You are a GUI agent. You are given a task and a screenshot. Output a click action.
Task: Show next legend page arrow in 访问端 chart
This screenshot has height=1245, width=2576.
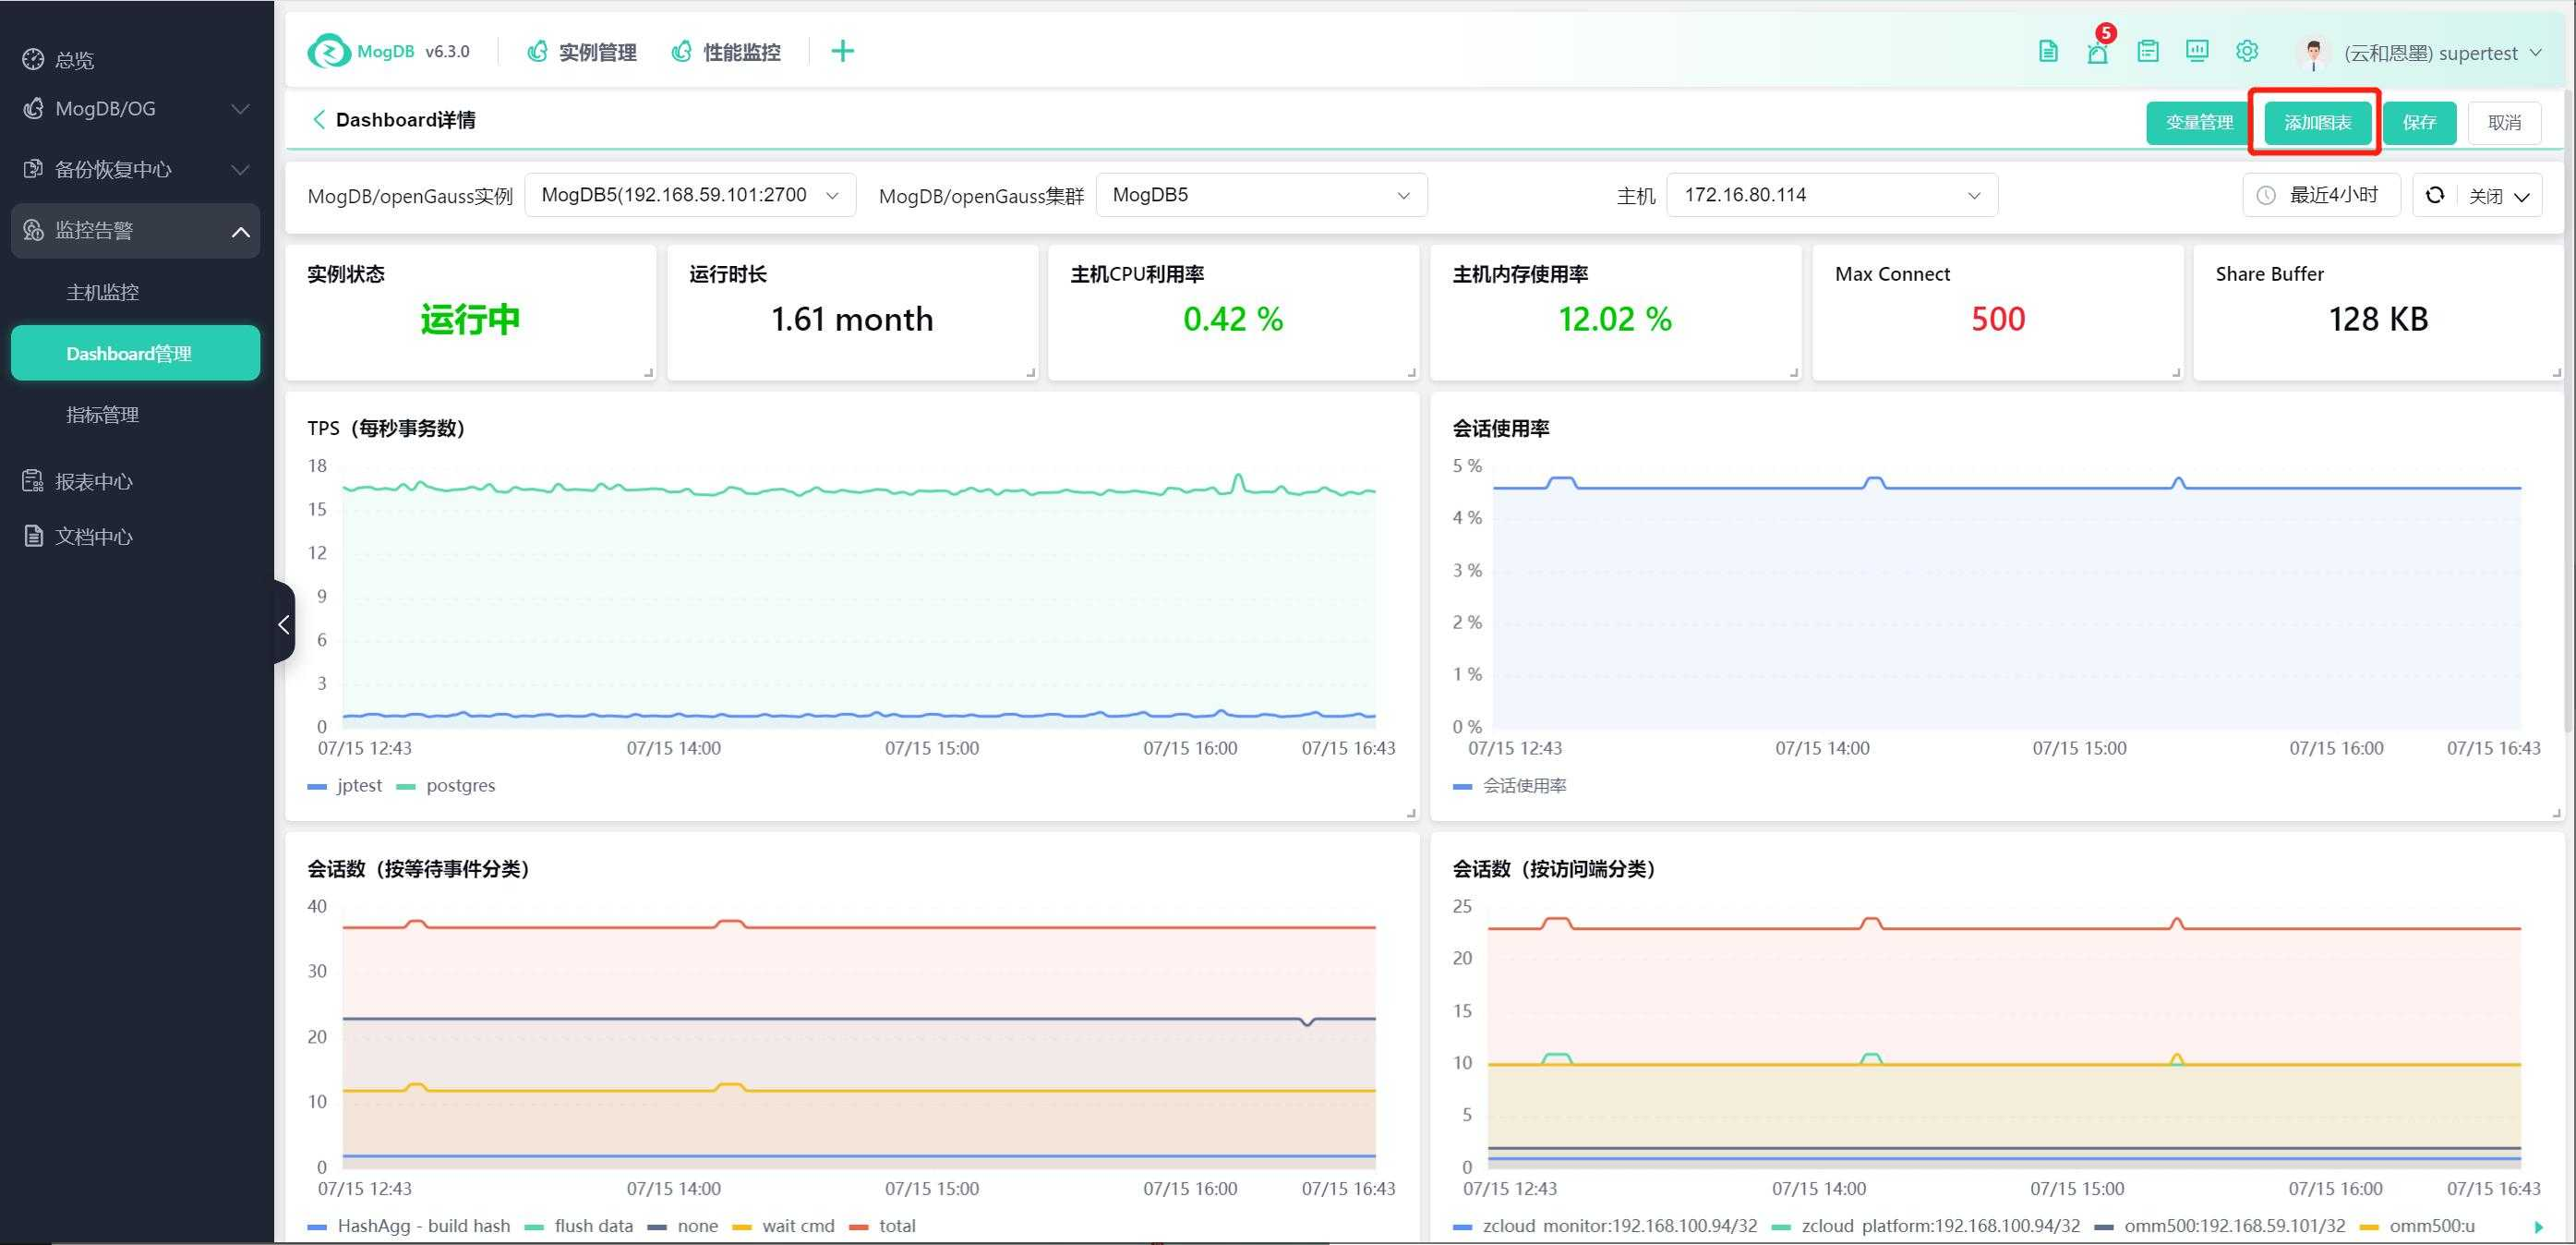2539,1227
